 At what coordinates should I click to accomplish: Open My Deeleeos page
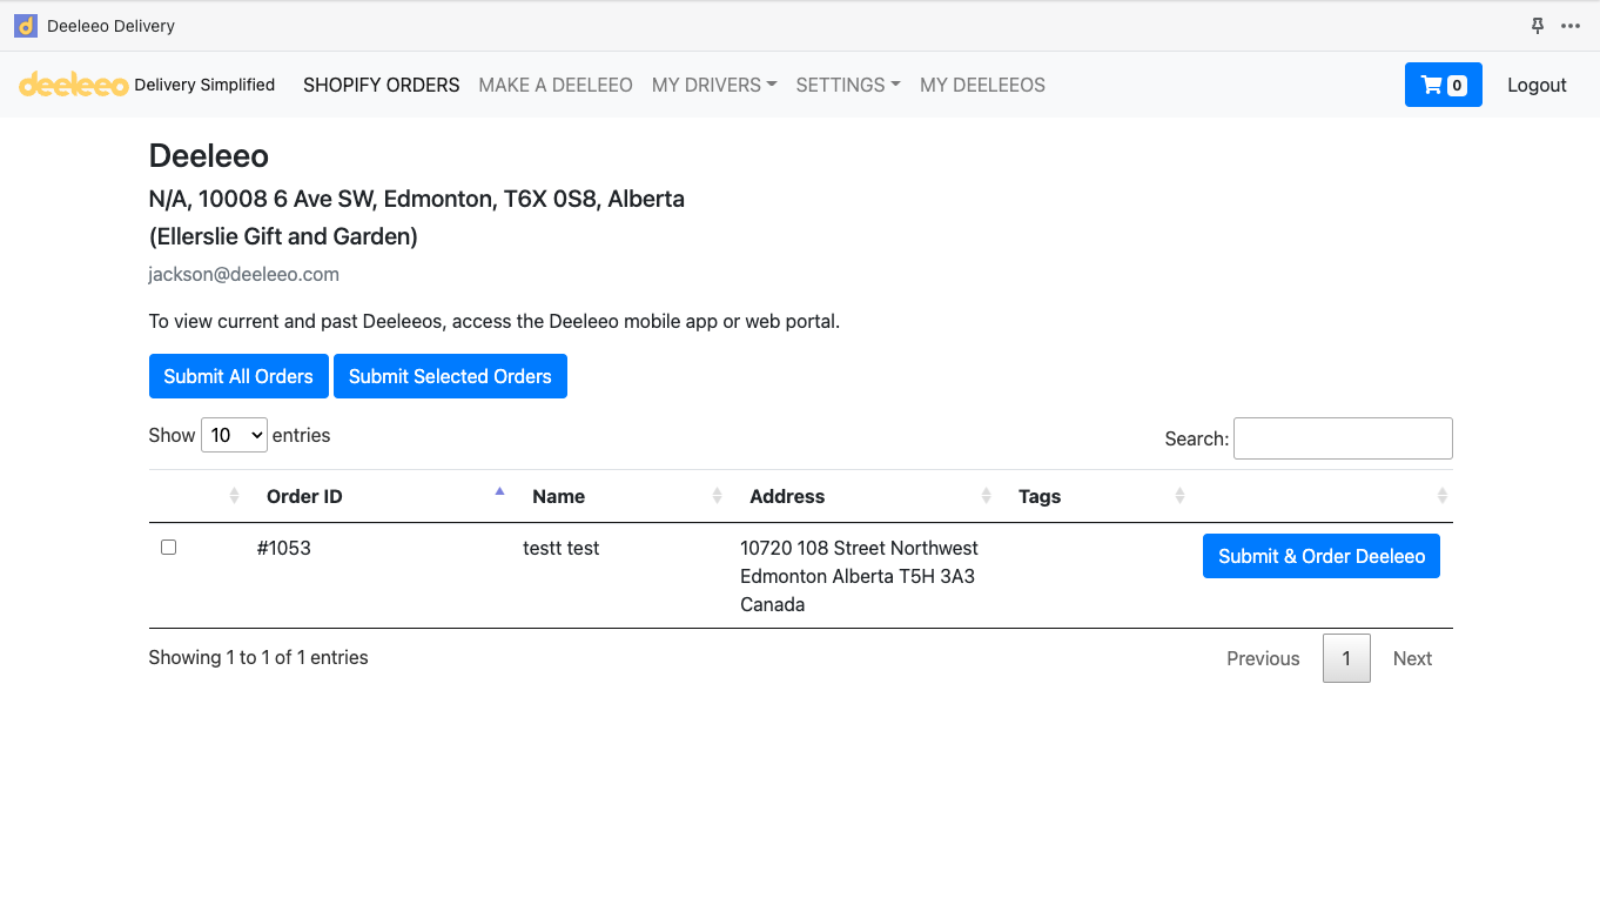tap(982, 85)
